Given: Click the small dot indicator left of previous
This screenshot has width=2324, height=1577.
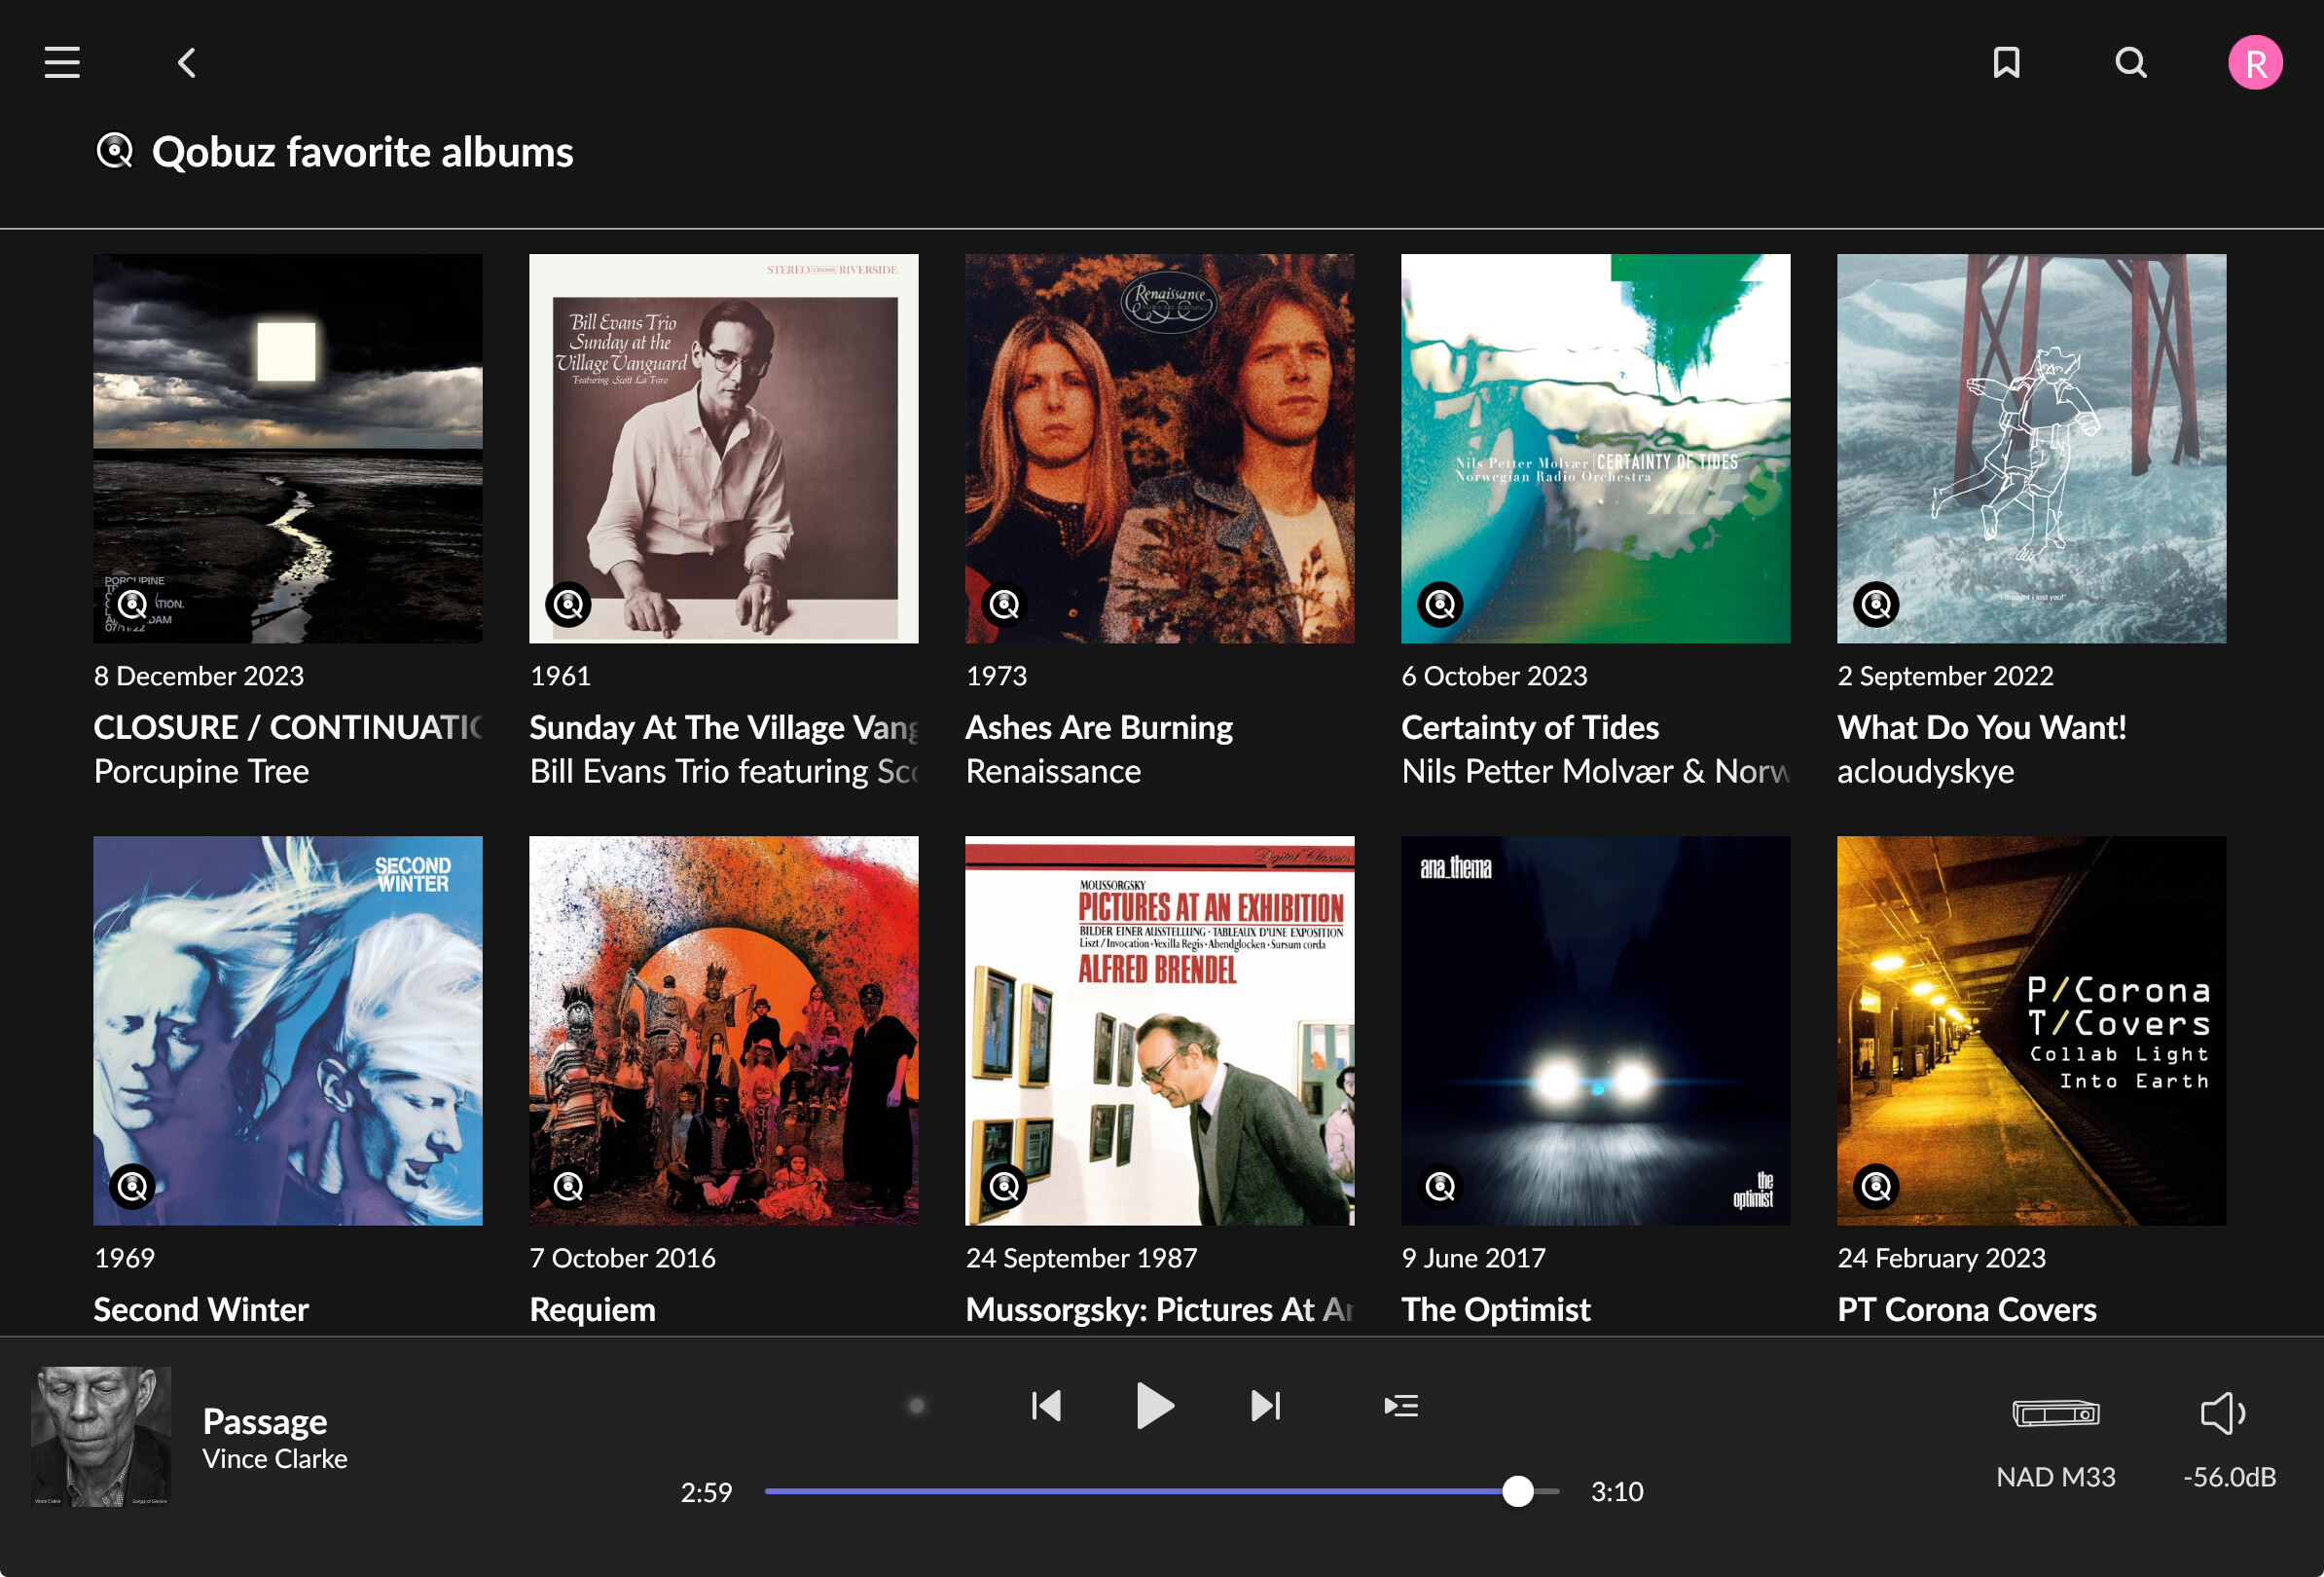Looking at the screenshot, I should [916, 1406].
